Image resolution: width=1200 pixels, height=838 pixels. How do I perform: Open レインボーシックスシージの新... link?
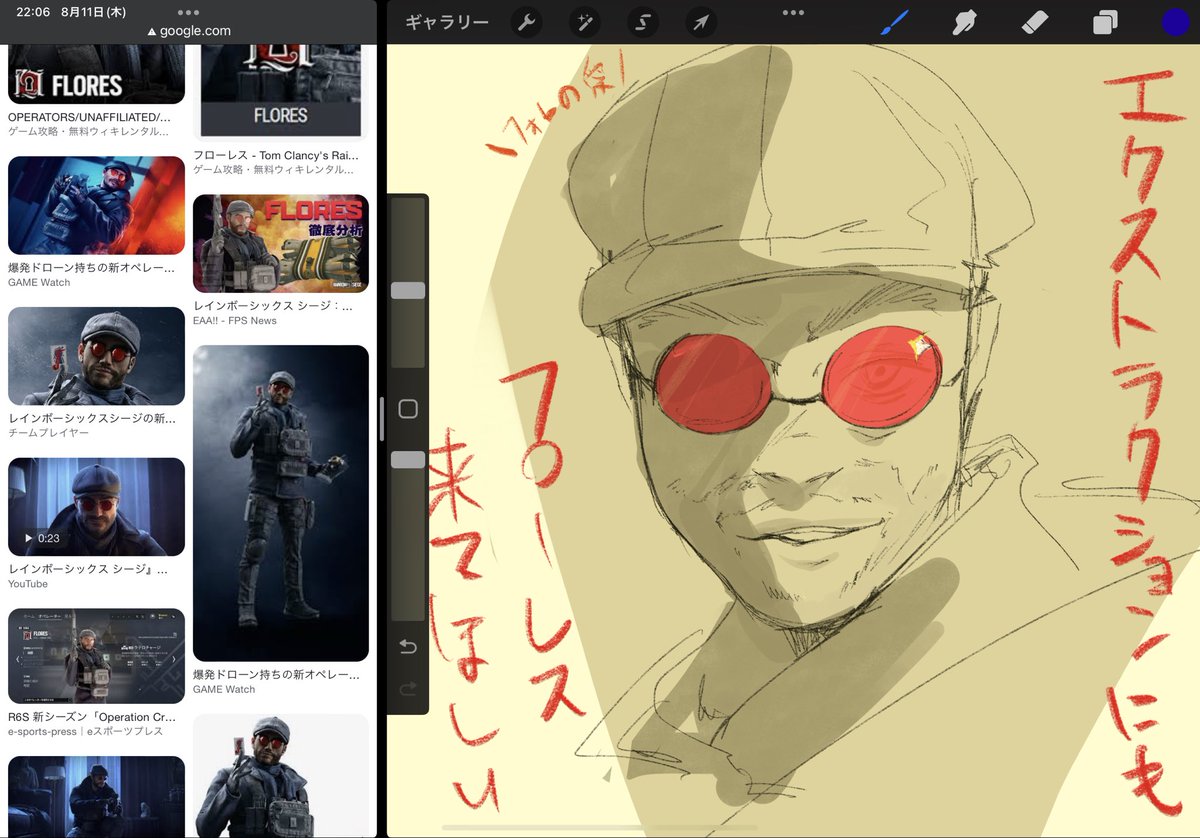pos(92,418)
